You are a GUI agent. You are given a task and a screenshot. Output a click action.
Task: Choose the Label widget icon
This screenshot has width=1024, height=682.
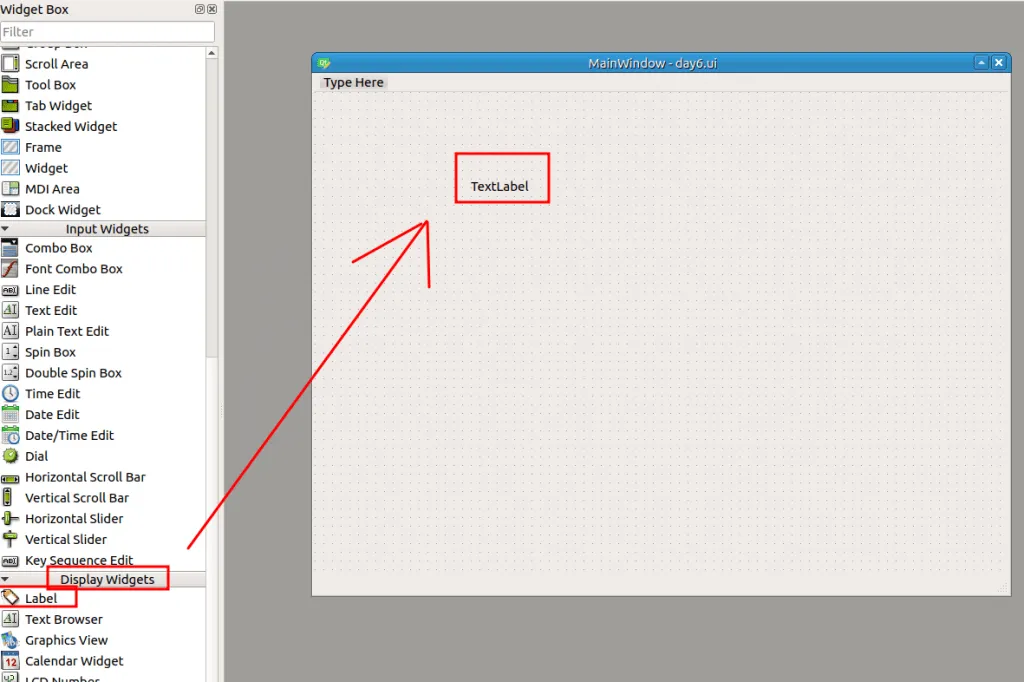10,598
